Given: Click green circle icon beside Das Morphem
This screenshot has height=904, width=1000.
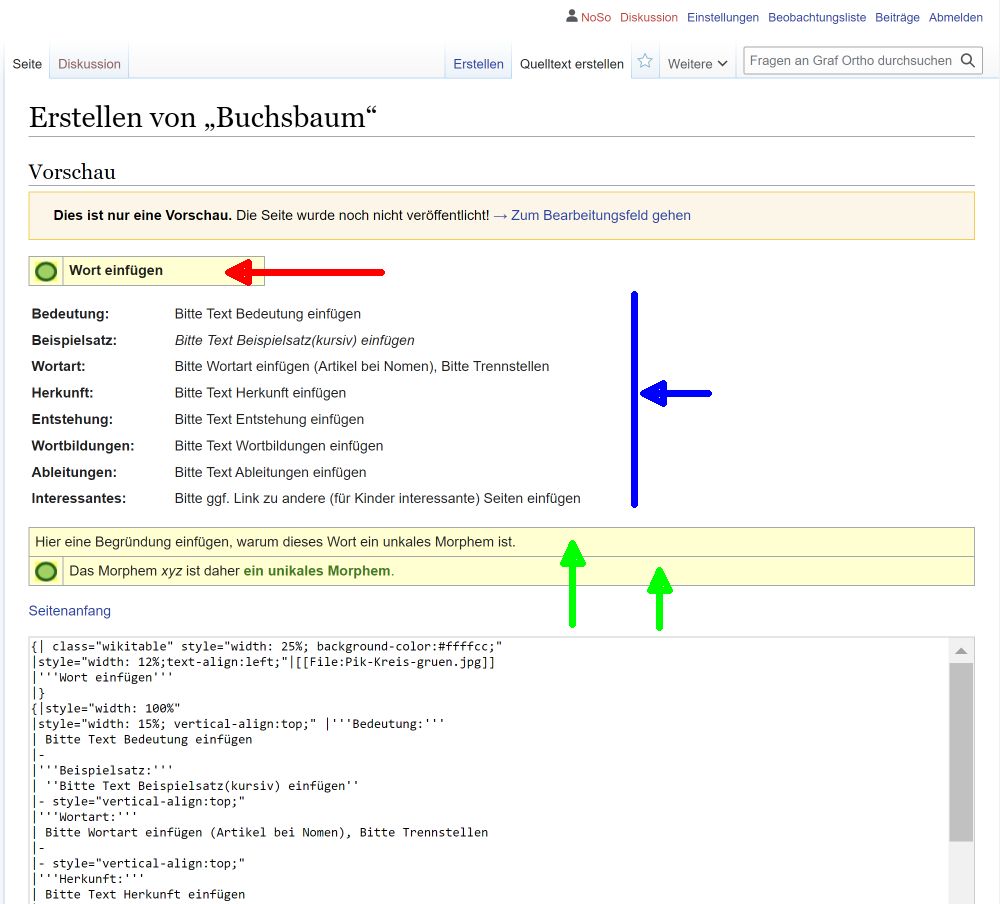Looking at the screenshot, I should pyautogui.click(x=46, y=571).
